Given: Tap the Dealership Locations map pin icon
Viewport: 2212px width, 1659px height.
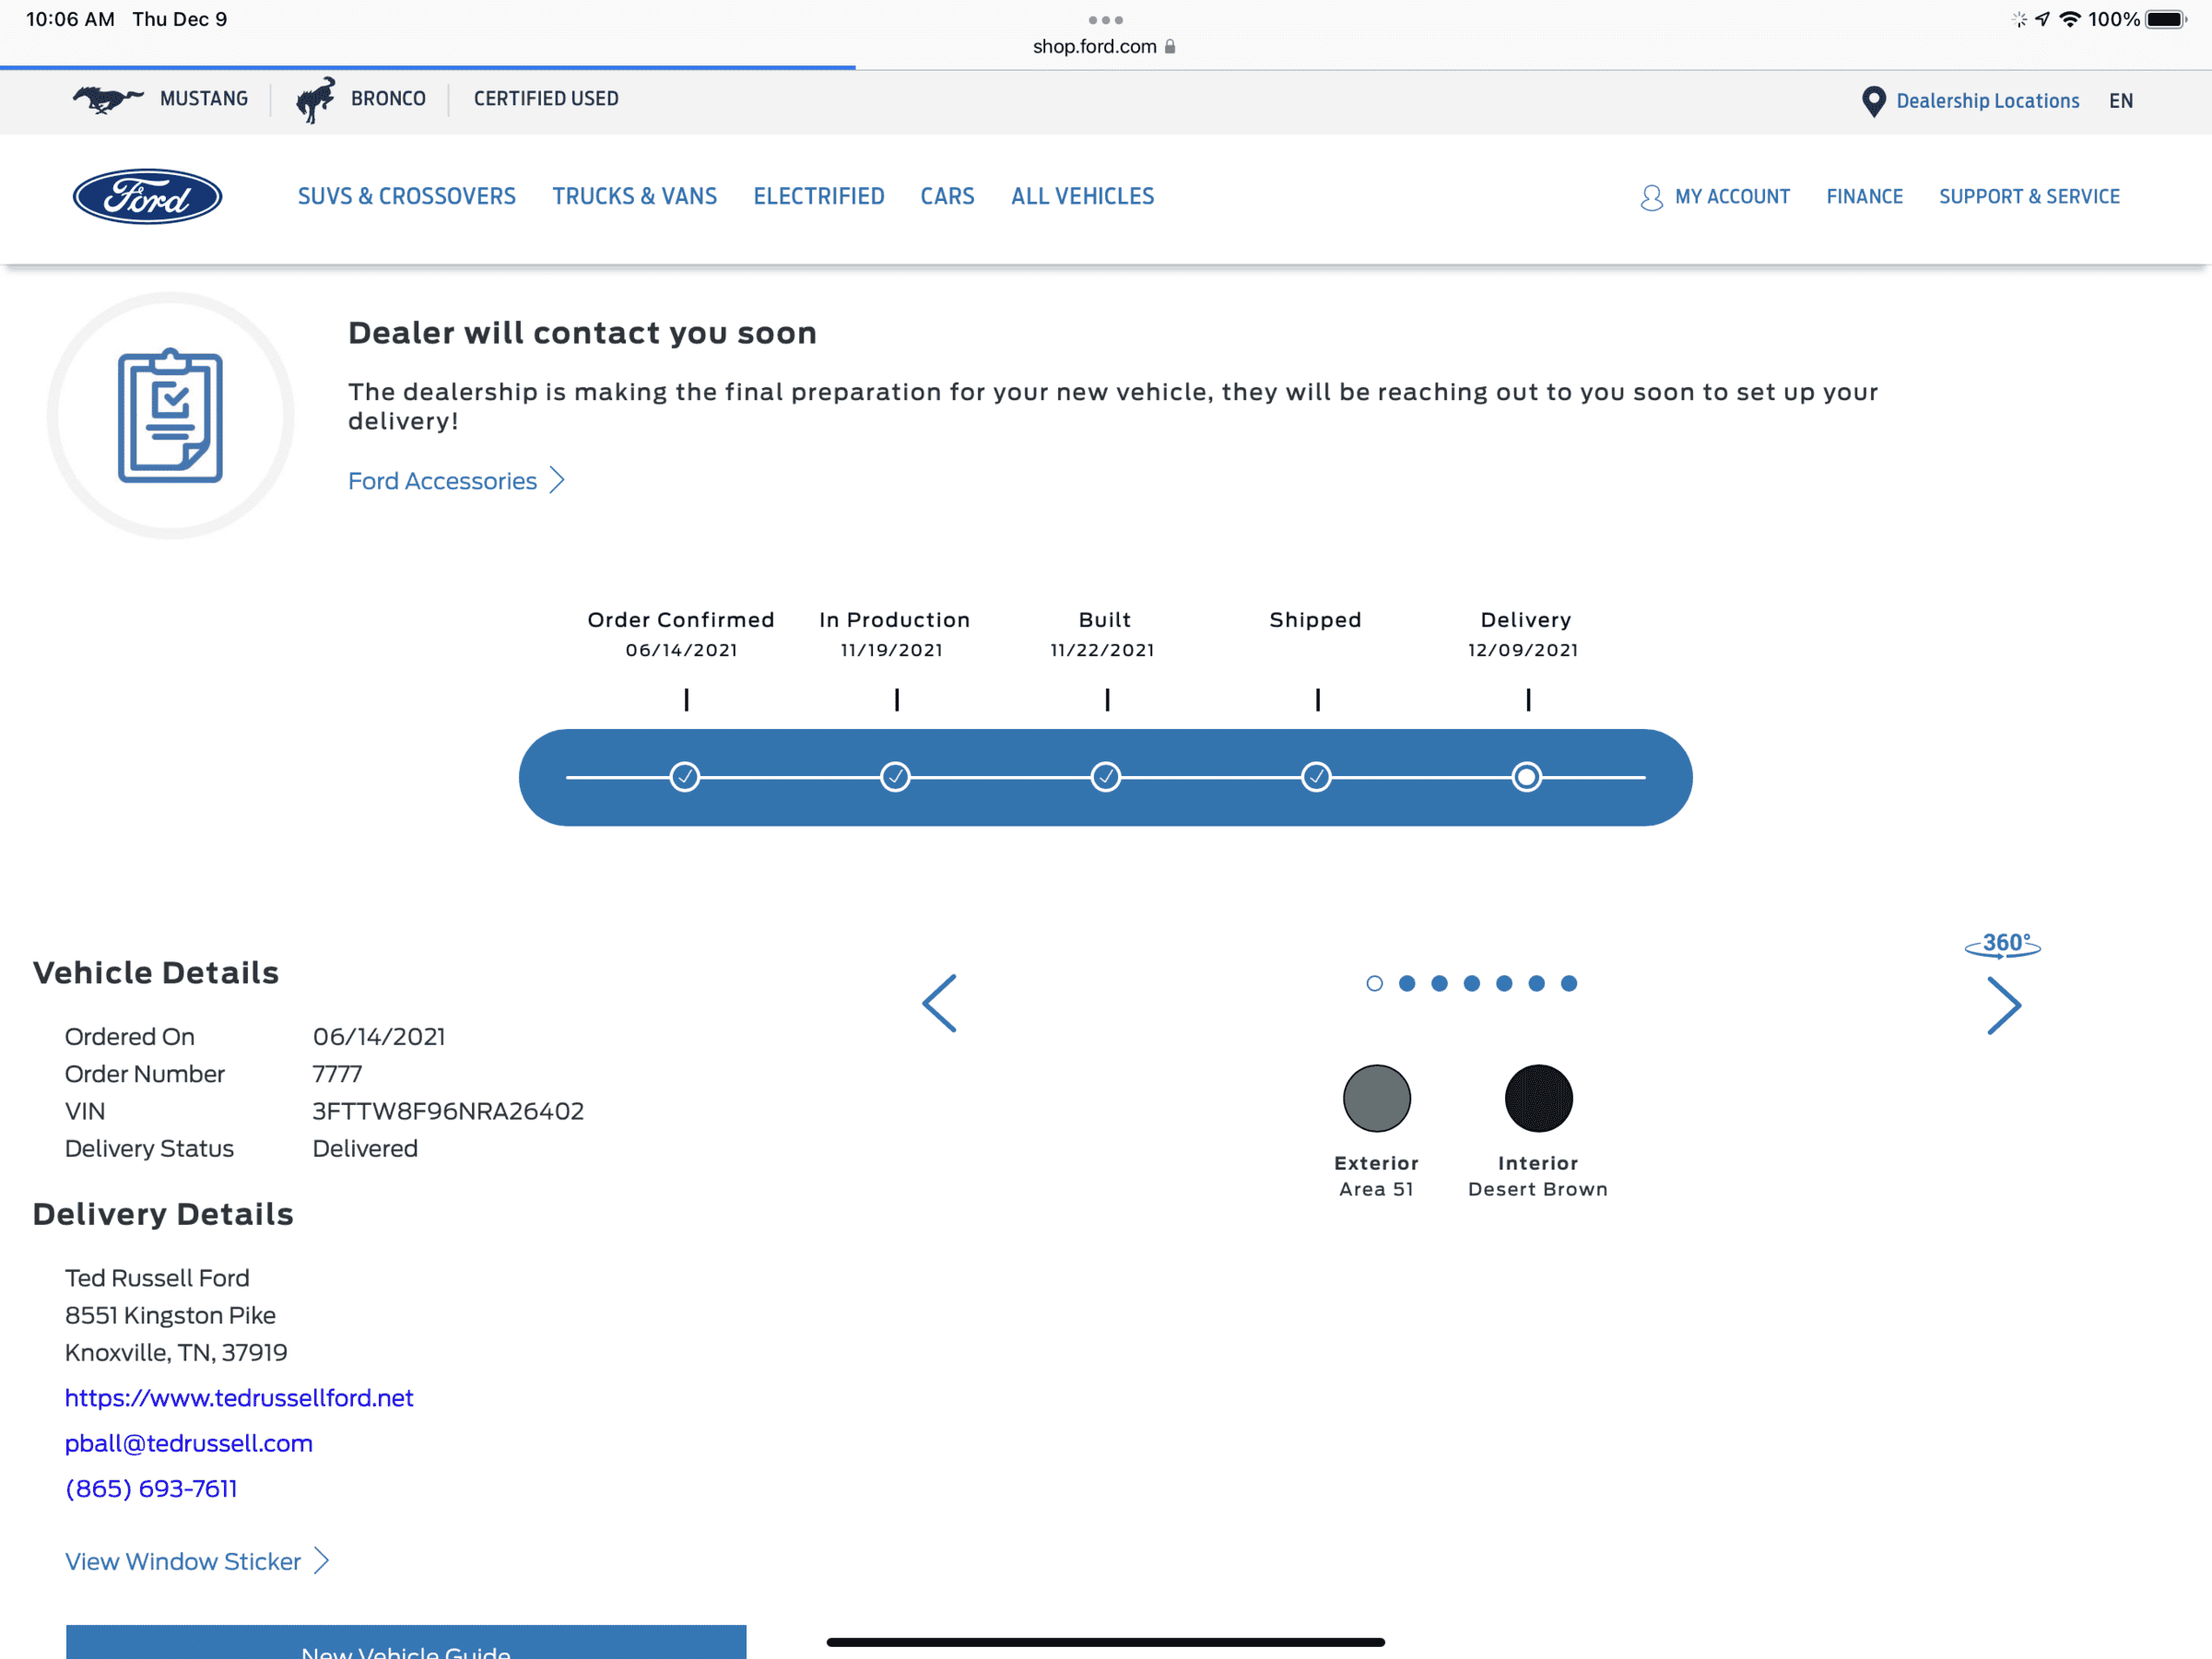Looking at the screenshot, I should pos(1873,101).
